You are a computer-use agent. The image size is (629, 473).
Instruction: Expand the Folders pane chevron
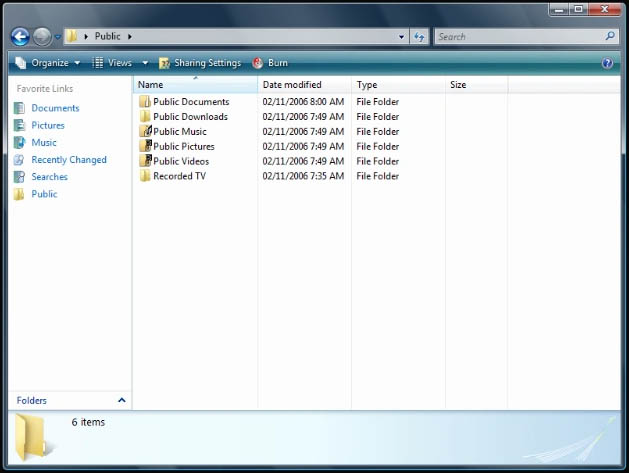click(x=122, y=400)
